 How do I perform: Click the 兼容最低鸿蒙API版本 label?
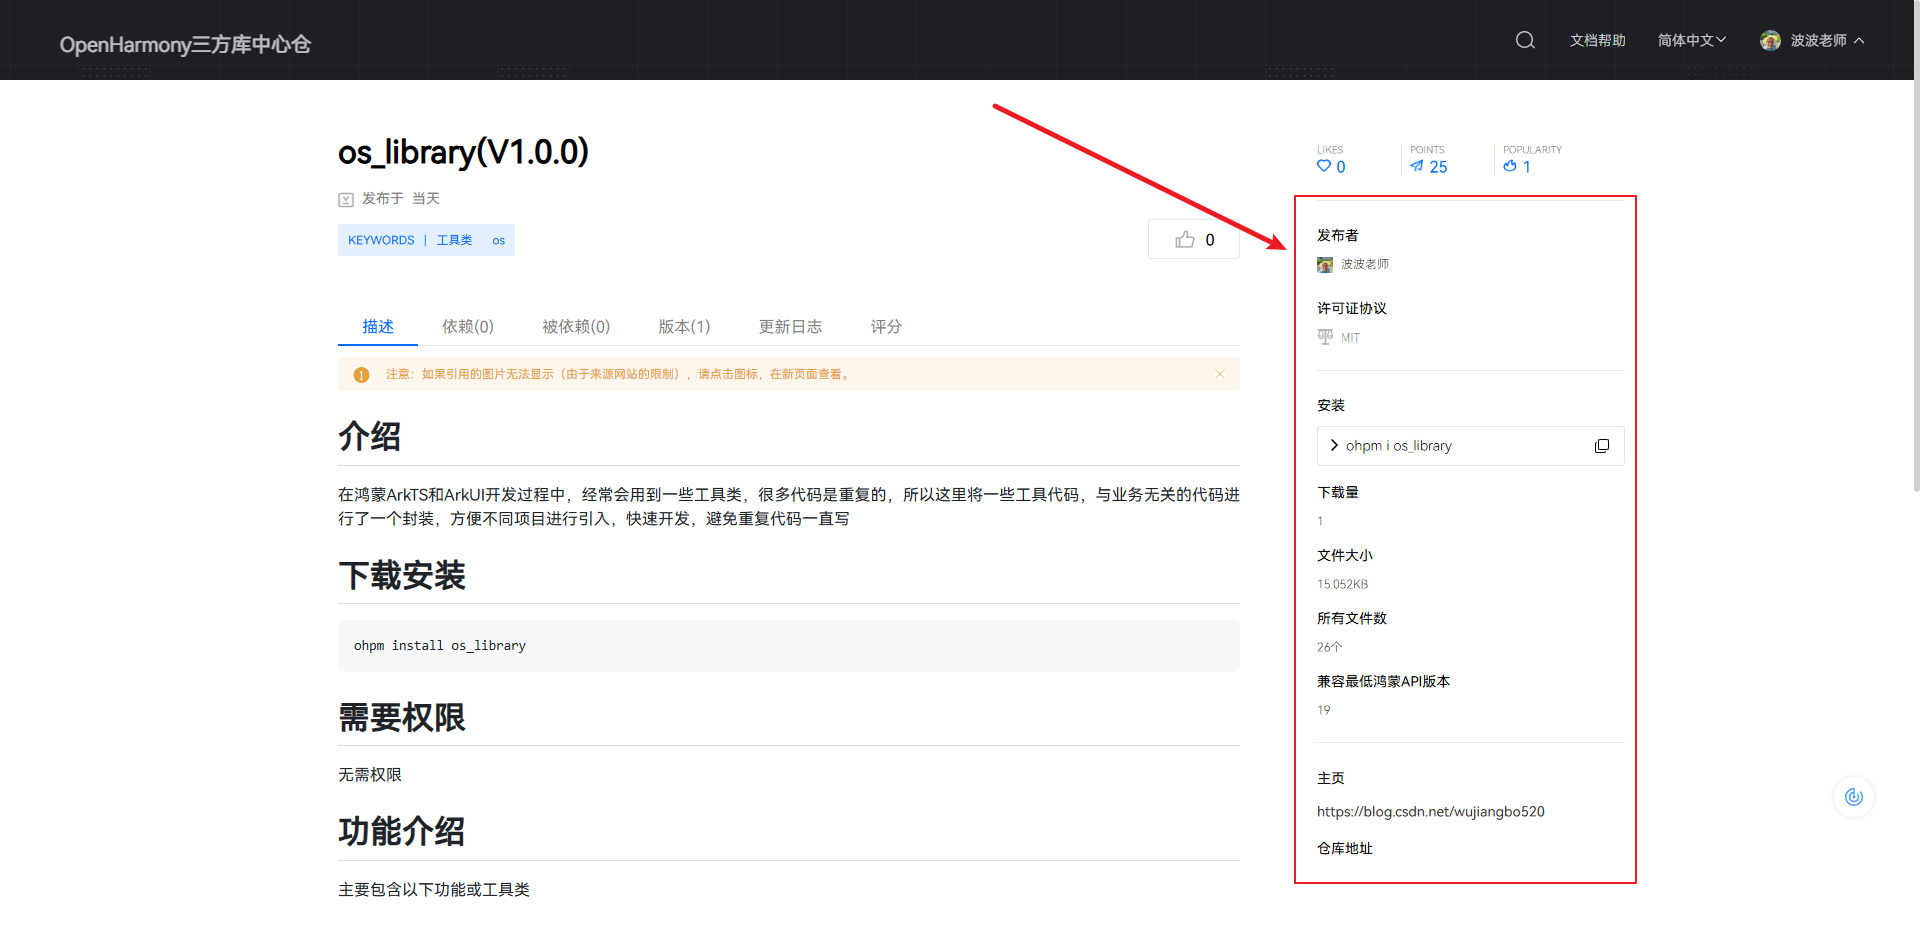(1383, 681)
